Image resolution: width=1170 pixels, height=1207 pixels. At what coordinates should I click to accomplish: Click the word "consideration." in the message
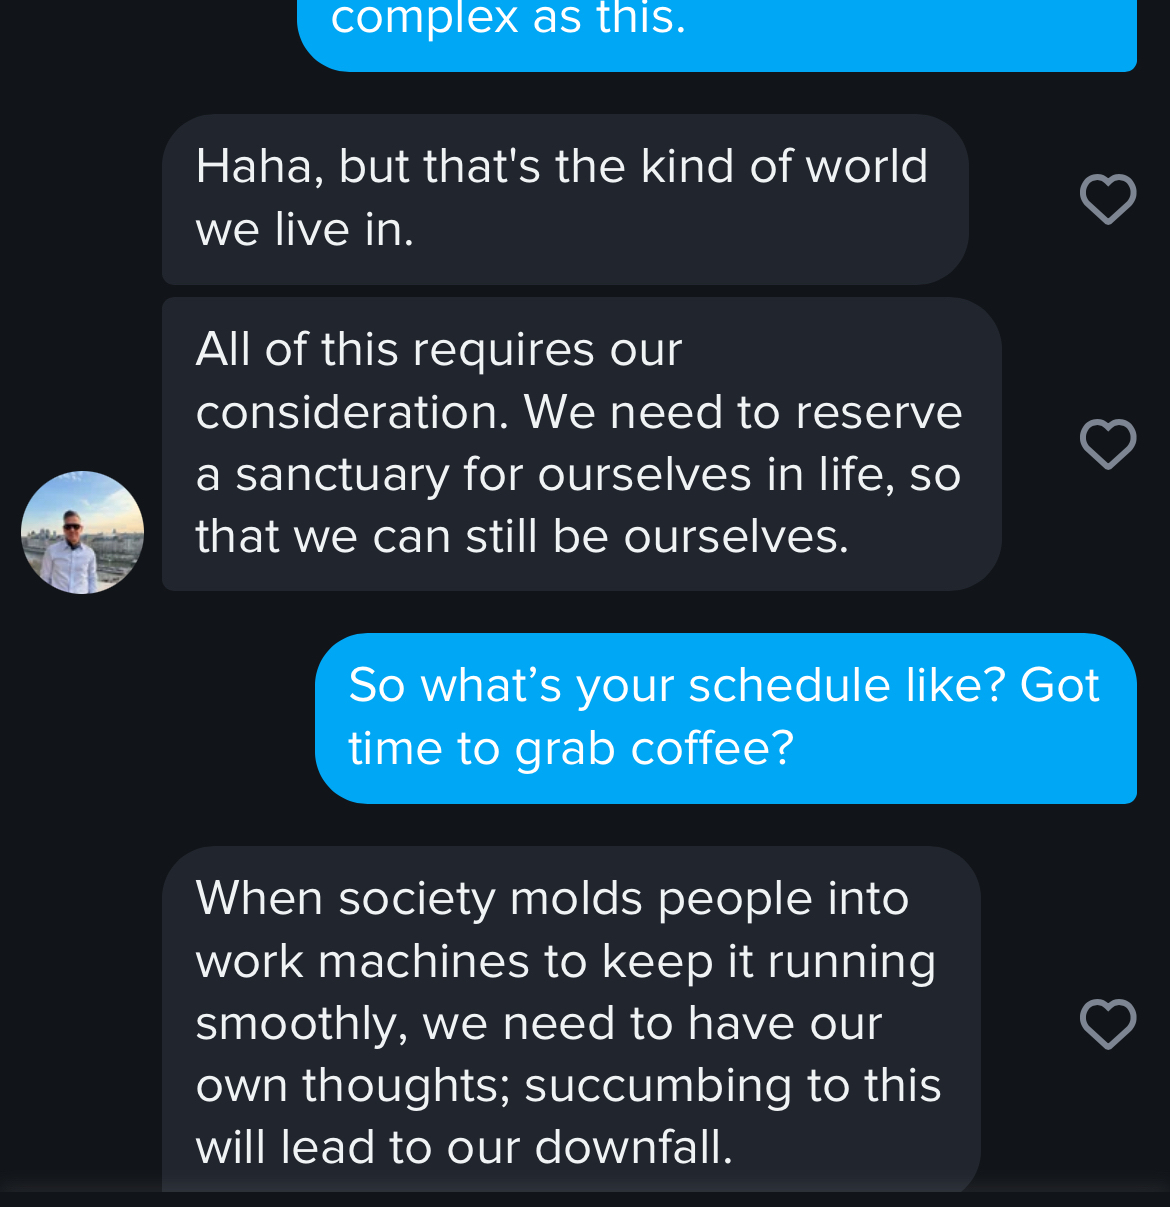[352, 413]
